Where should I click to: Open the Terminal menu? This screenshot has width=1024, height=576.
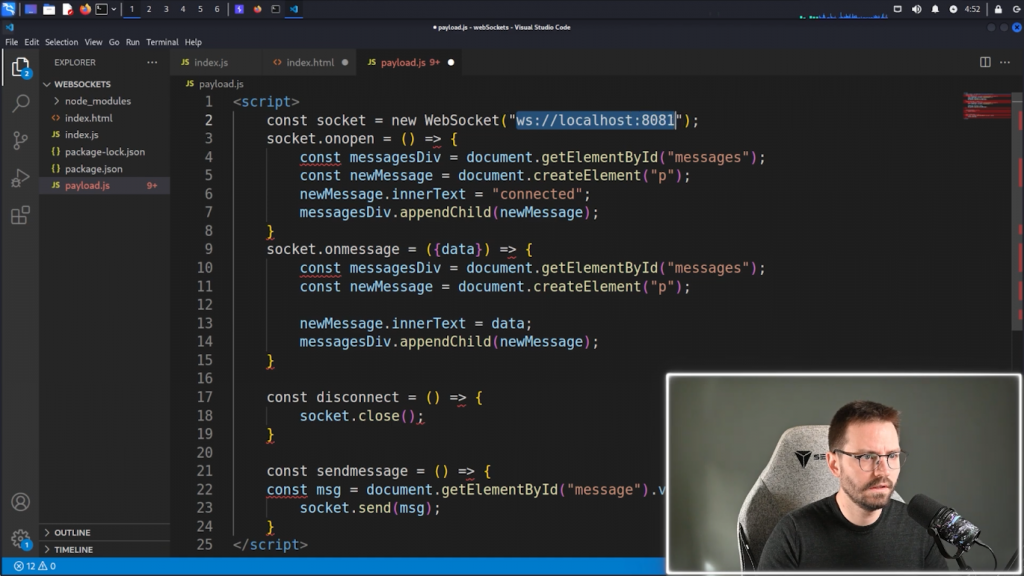pos(162,42)
